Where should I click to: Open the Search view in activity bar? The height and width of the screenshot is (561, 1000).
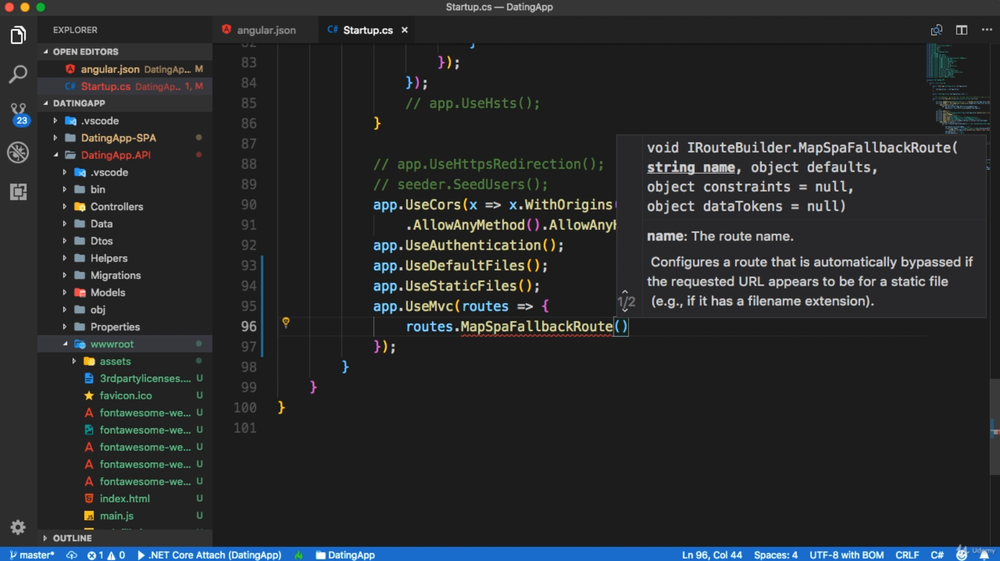18,74
